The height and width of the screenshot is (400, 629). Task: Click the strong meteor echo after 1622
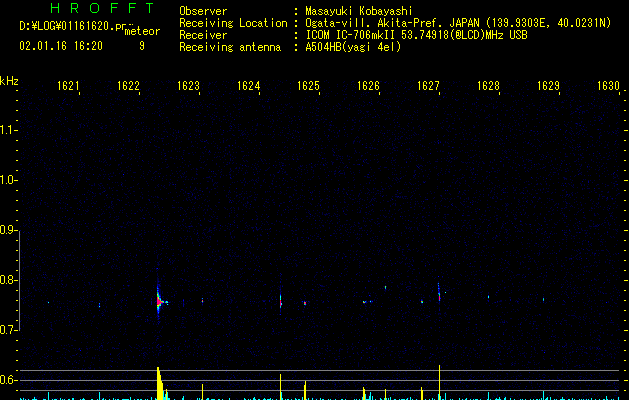159,301
